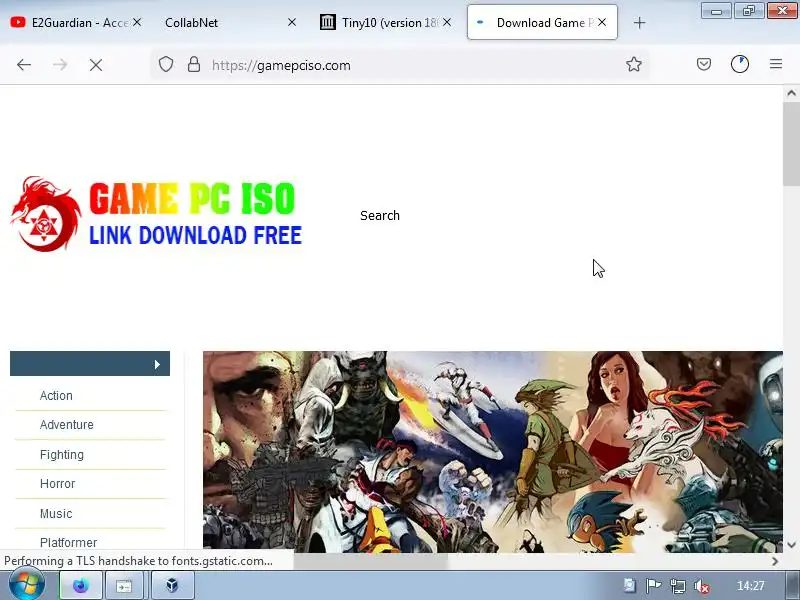This screenshot has height=600, width=800.
Task: Click Firefox in the taskbar
Action: tap(81, 585)
